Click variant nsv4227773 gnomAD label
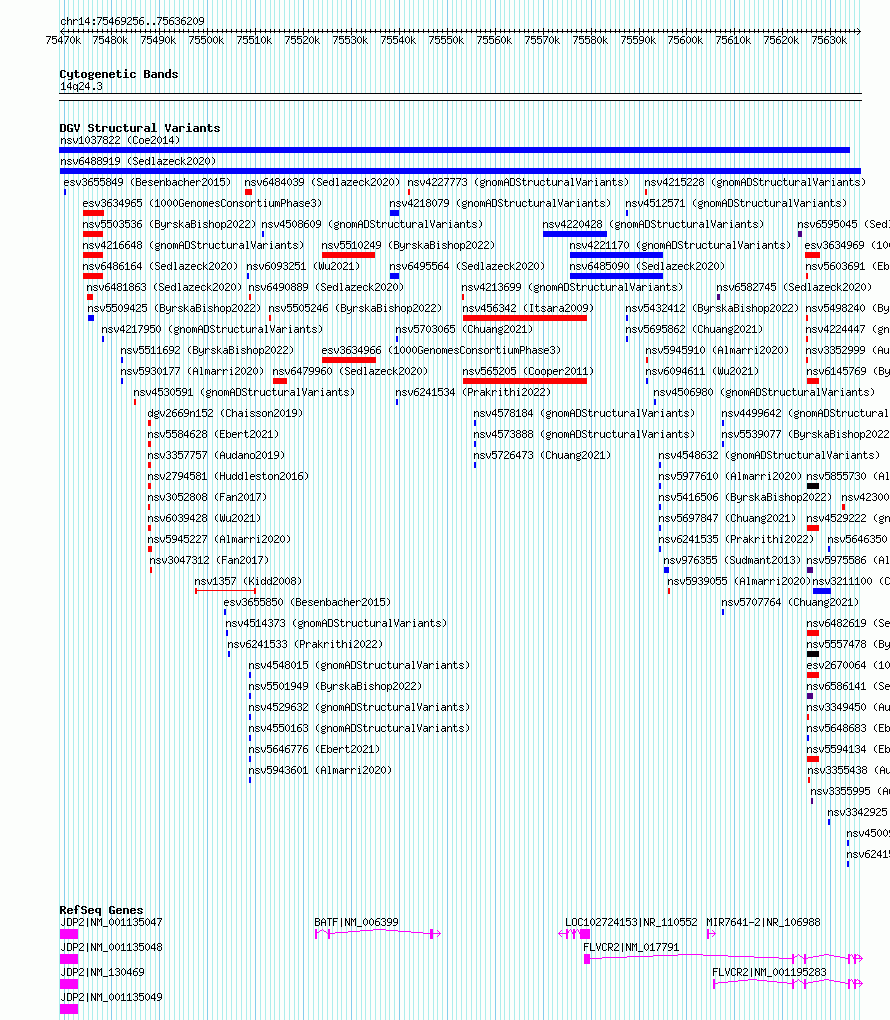890x1020 pixels. pyautogui.click(x=519, y=182)
